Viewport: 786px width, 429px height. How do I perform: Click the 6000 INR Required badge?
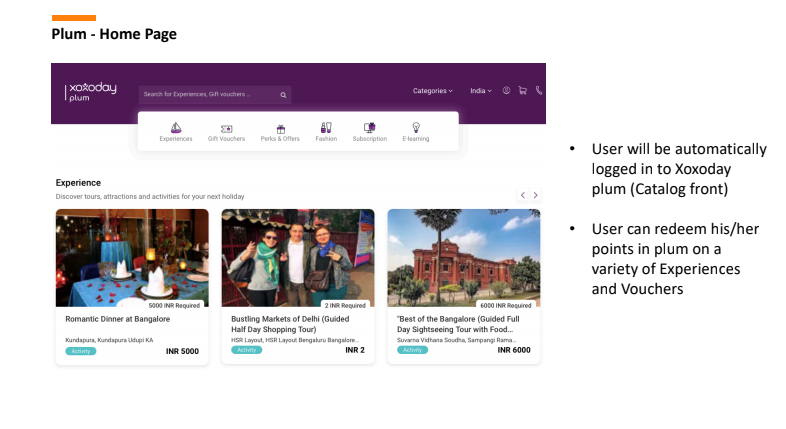coord(506,305)
